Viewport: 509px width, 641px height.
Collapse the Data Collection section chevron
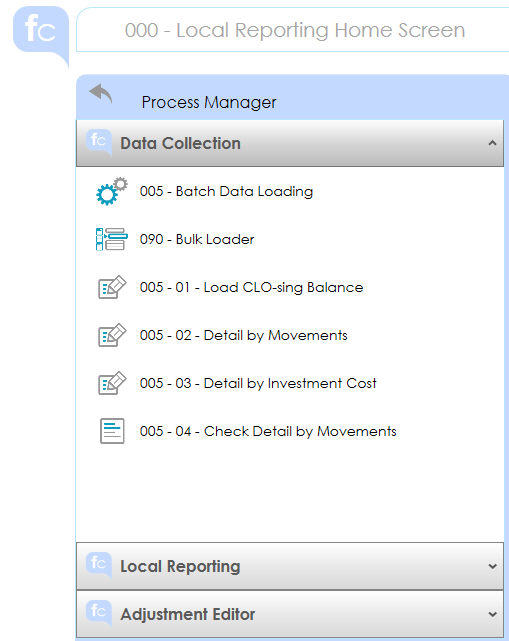[x=492, y=143]
